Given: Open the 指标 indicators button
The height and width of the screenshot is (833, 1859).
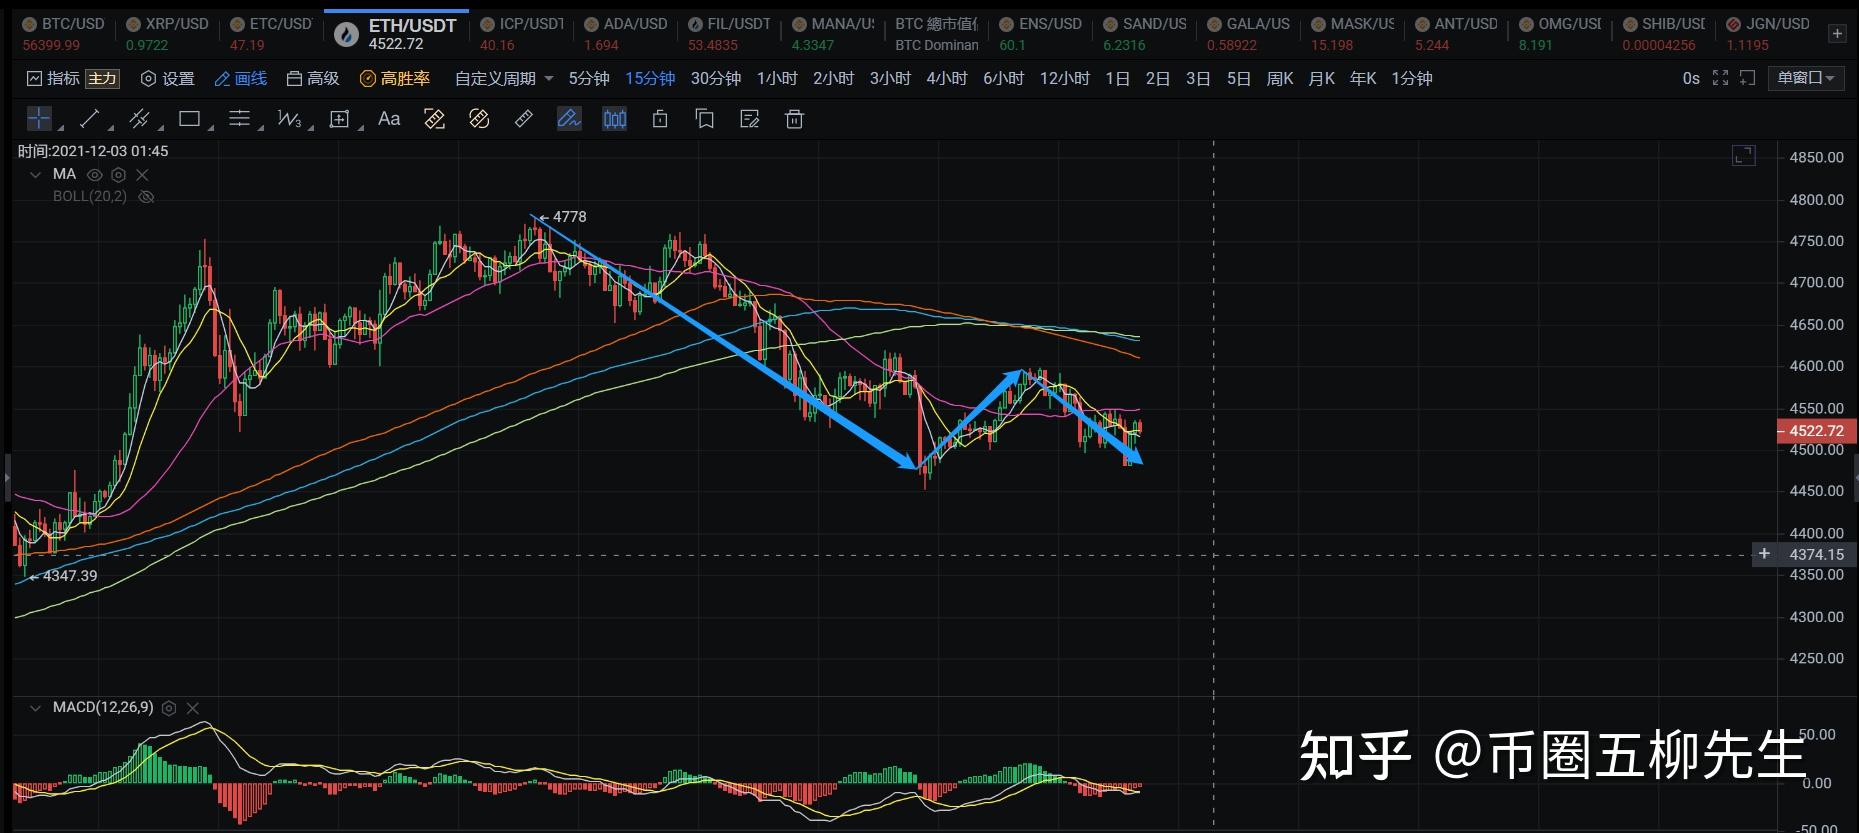Looking at the screenshot, I should (53, 78).
